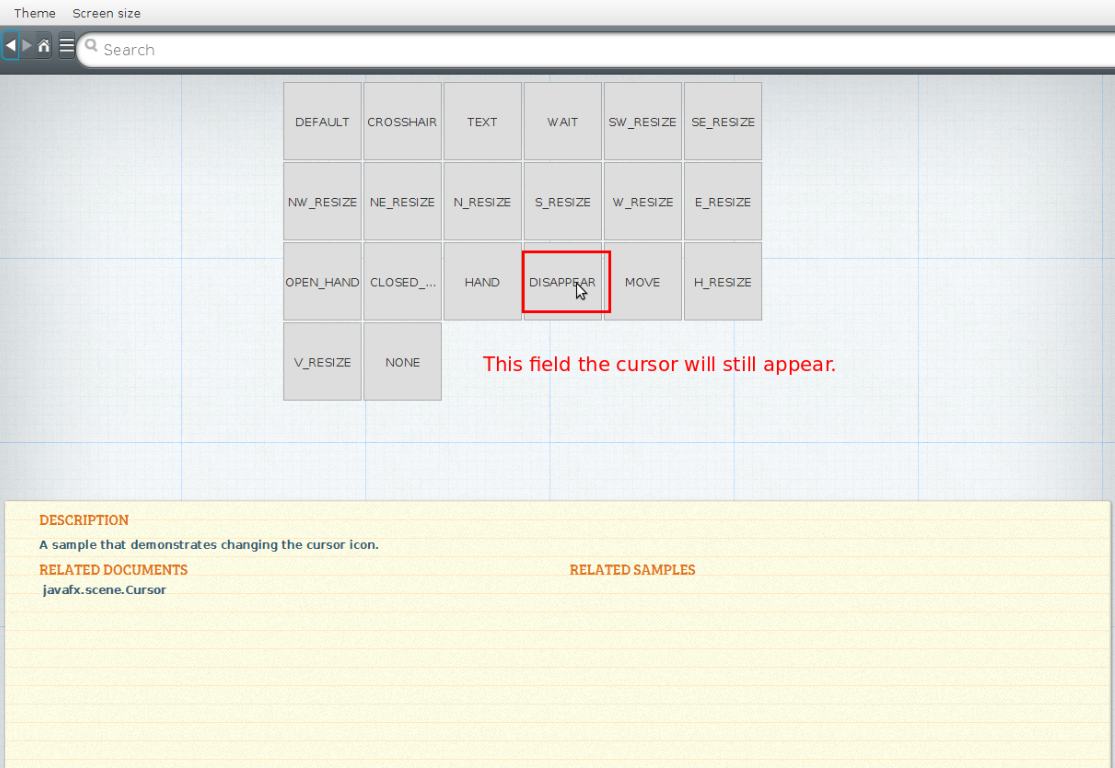Open the javafx.scene.Cursor document link
1115x768 pixels.
click(104, 590)
